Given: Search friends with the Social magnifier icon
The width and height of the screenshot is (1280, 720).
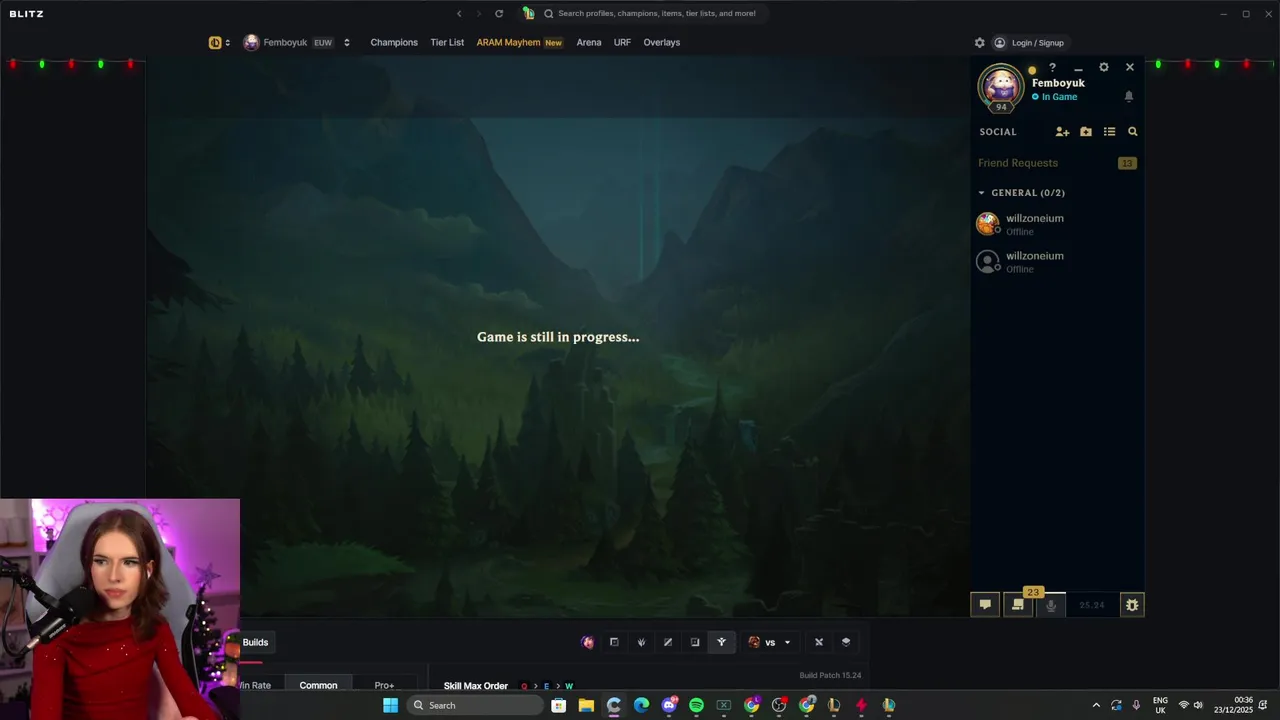Looking at the screenshot, I should pyautogui.click(x=1133, y=132).
